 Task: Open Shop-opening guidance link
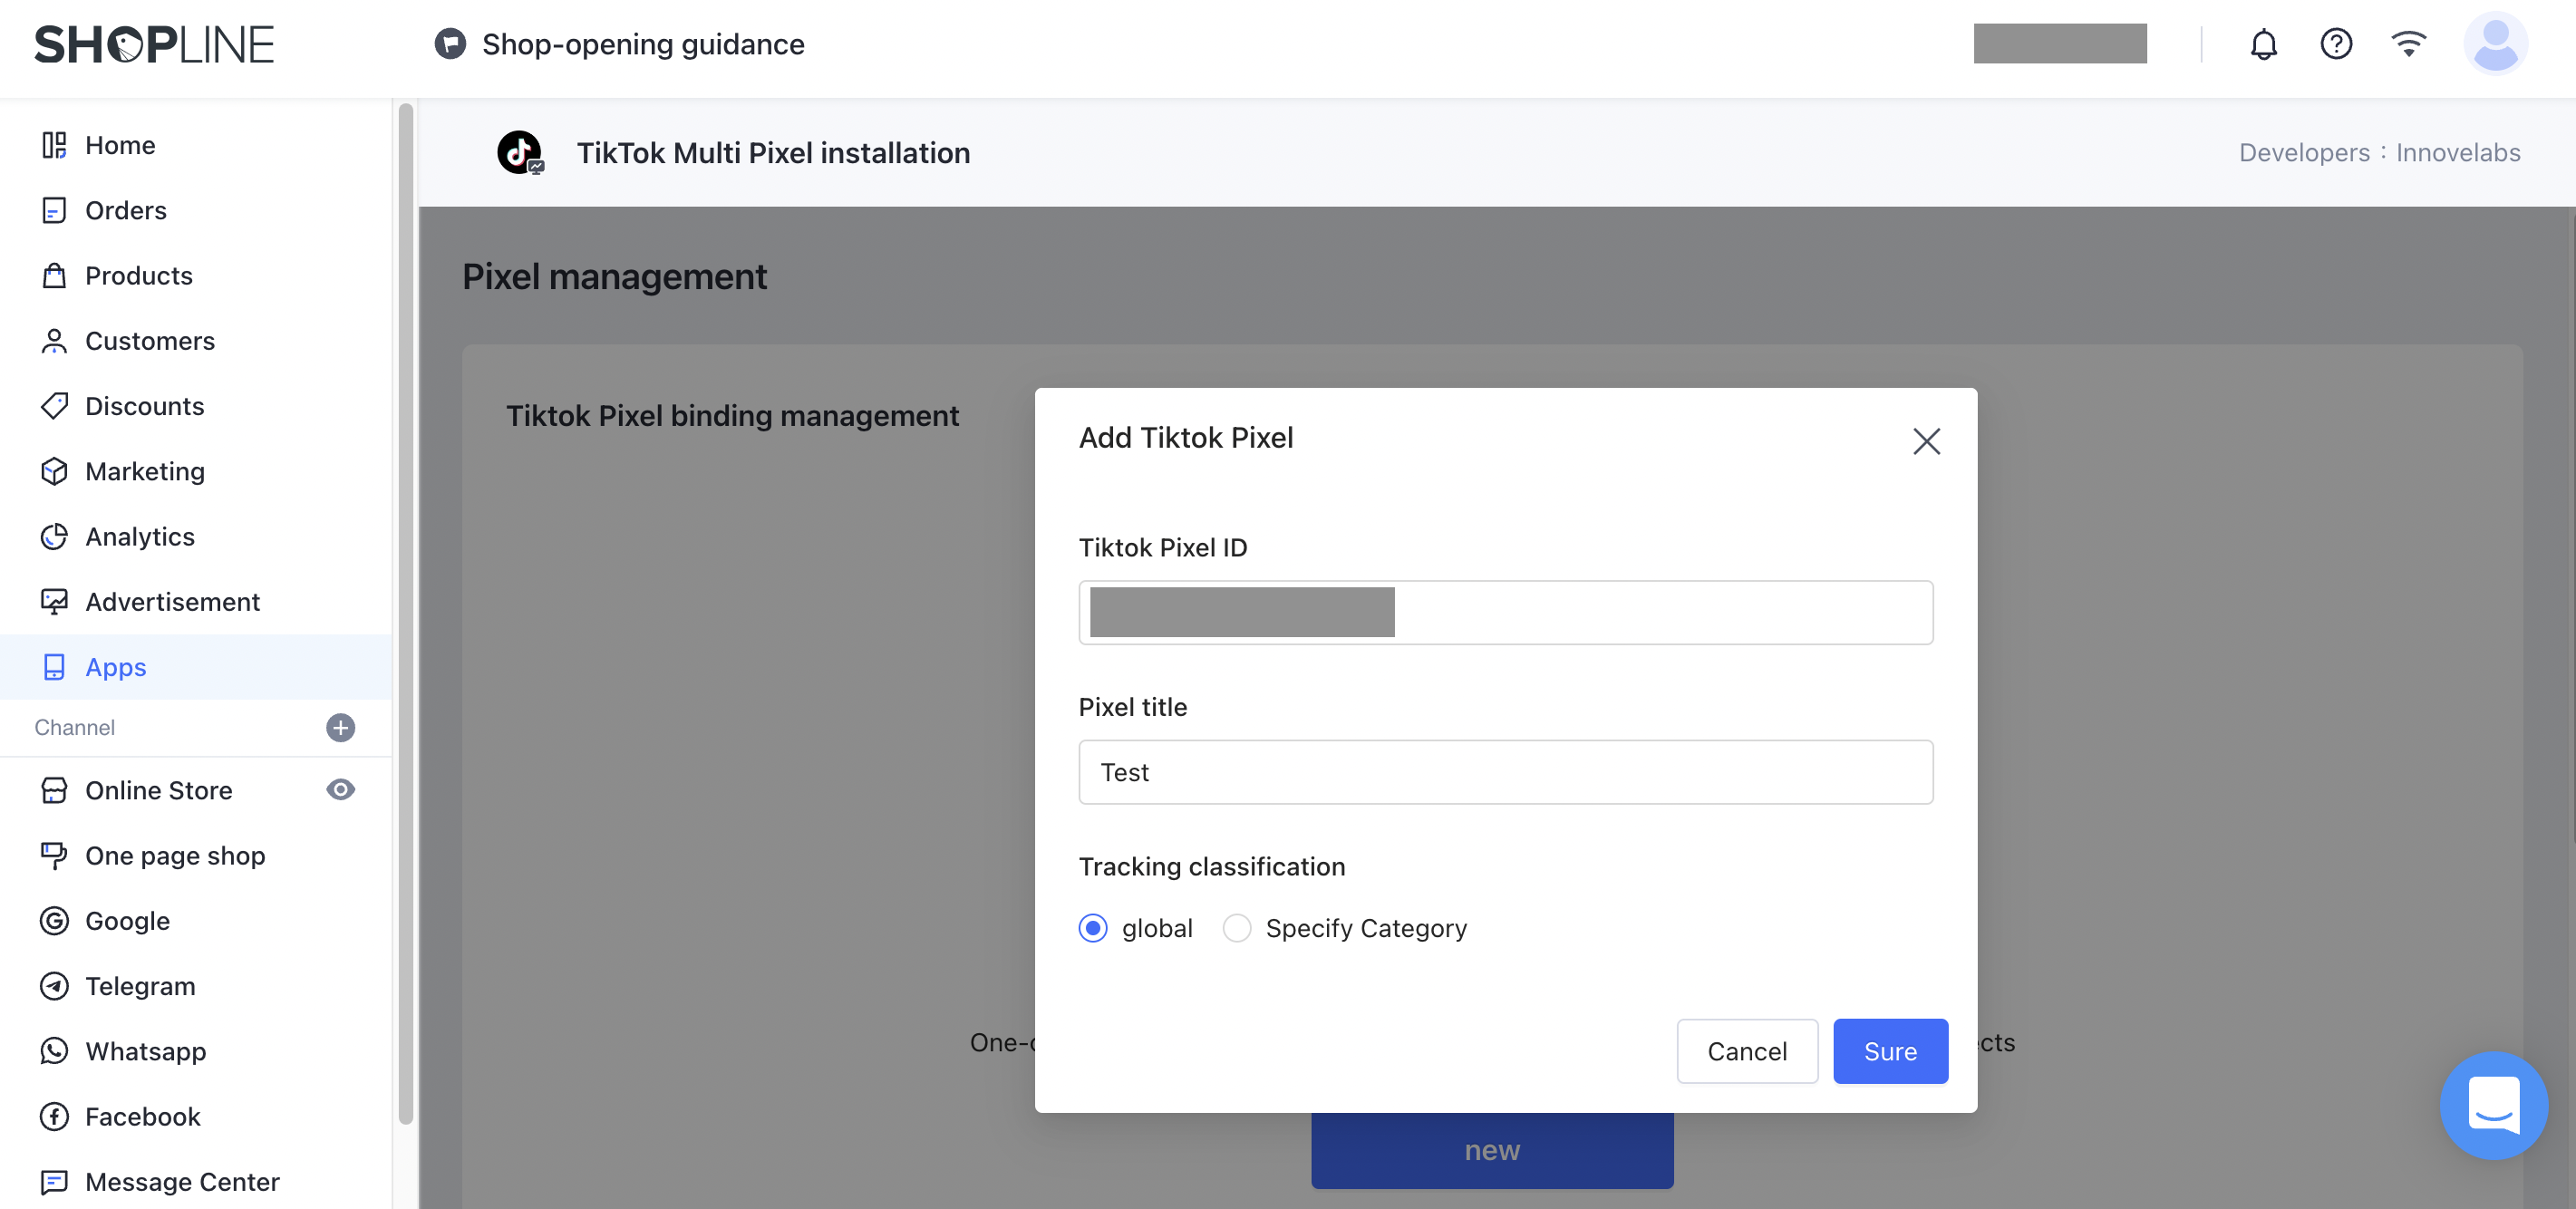643,44
